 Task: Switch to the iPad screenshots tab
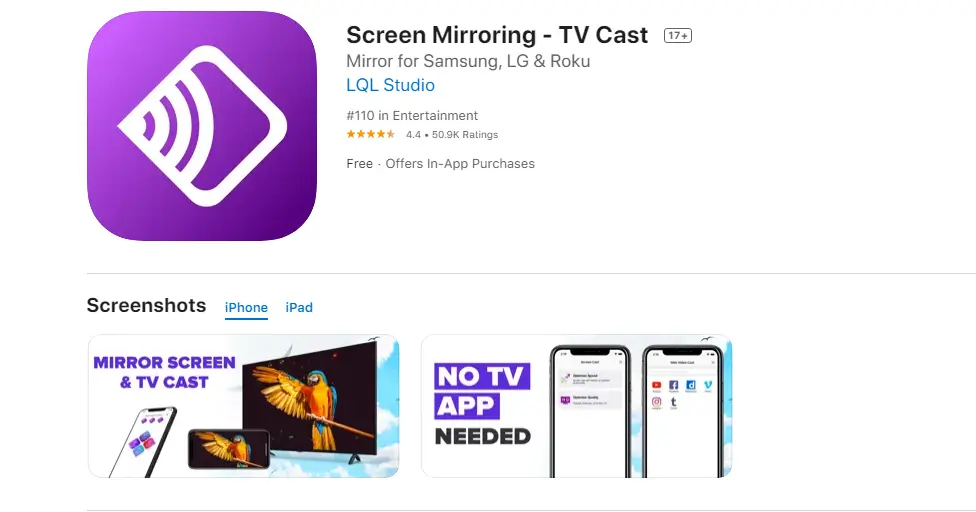[299, 307]
